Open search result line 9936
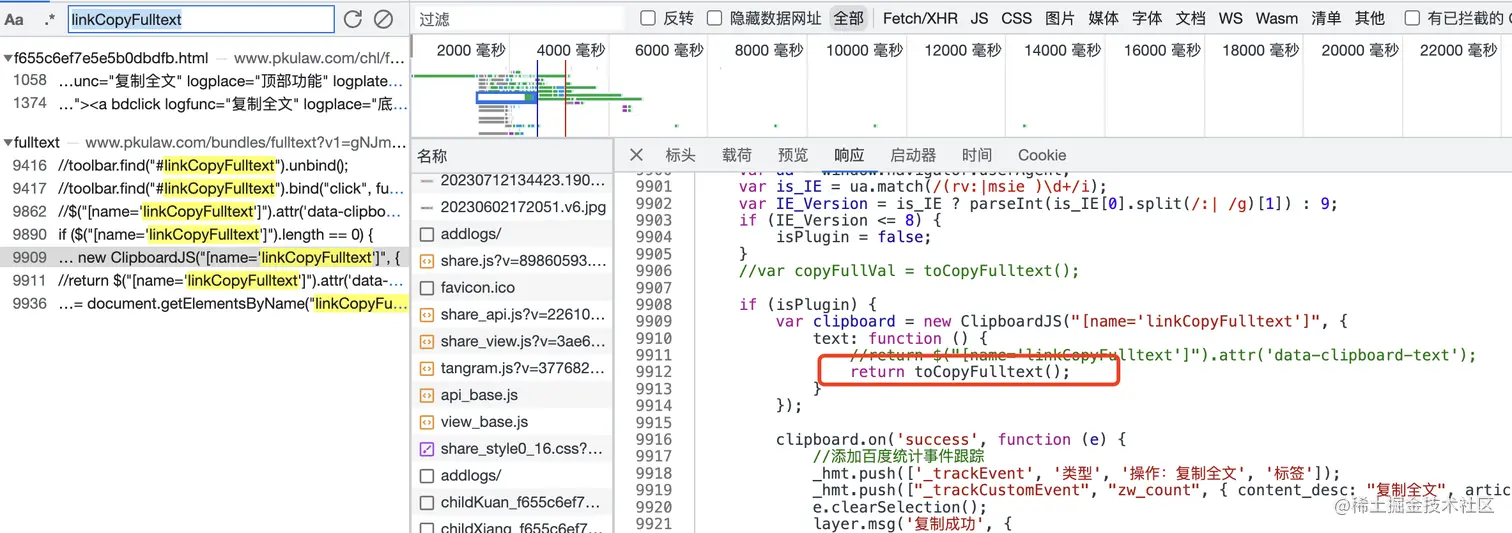 point(205,304)
